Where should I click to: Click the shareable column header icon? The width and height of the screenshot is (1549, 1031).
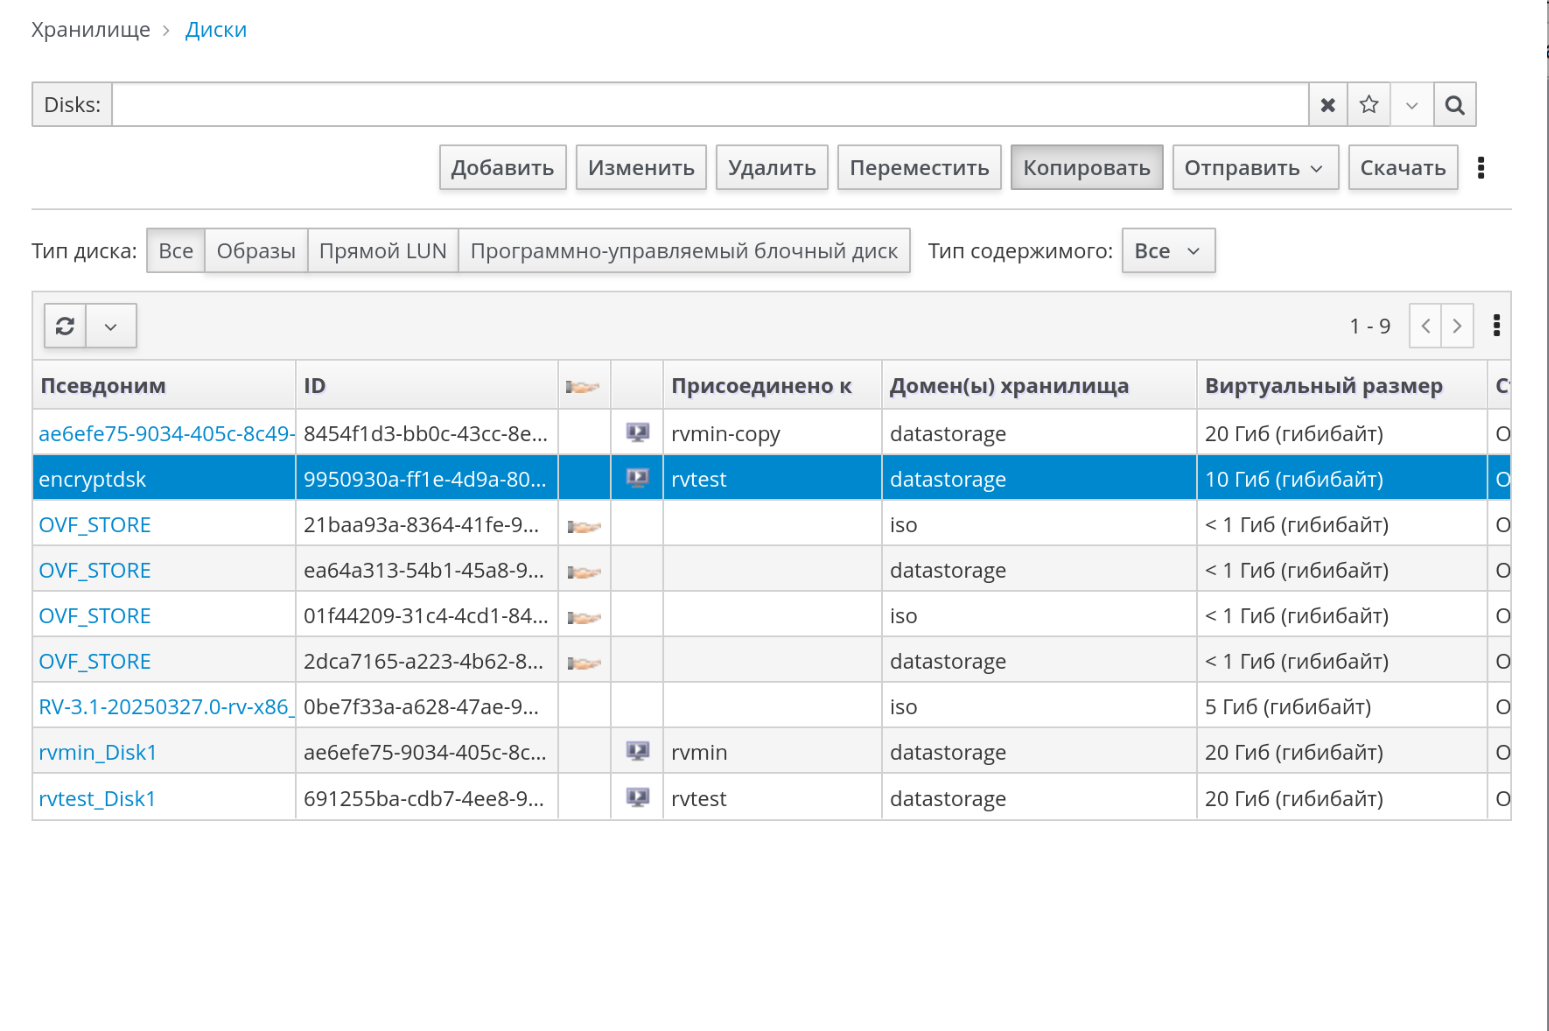click(x=583, y=386)
